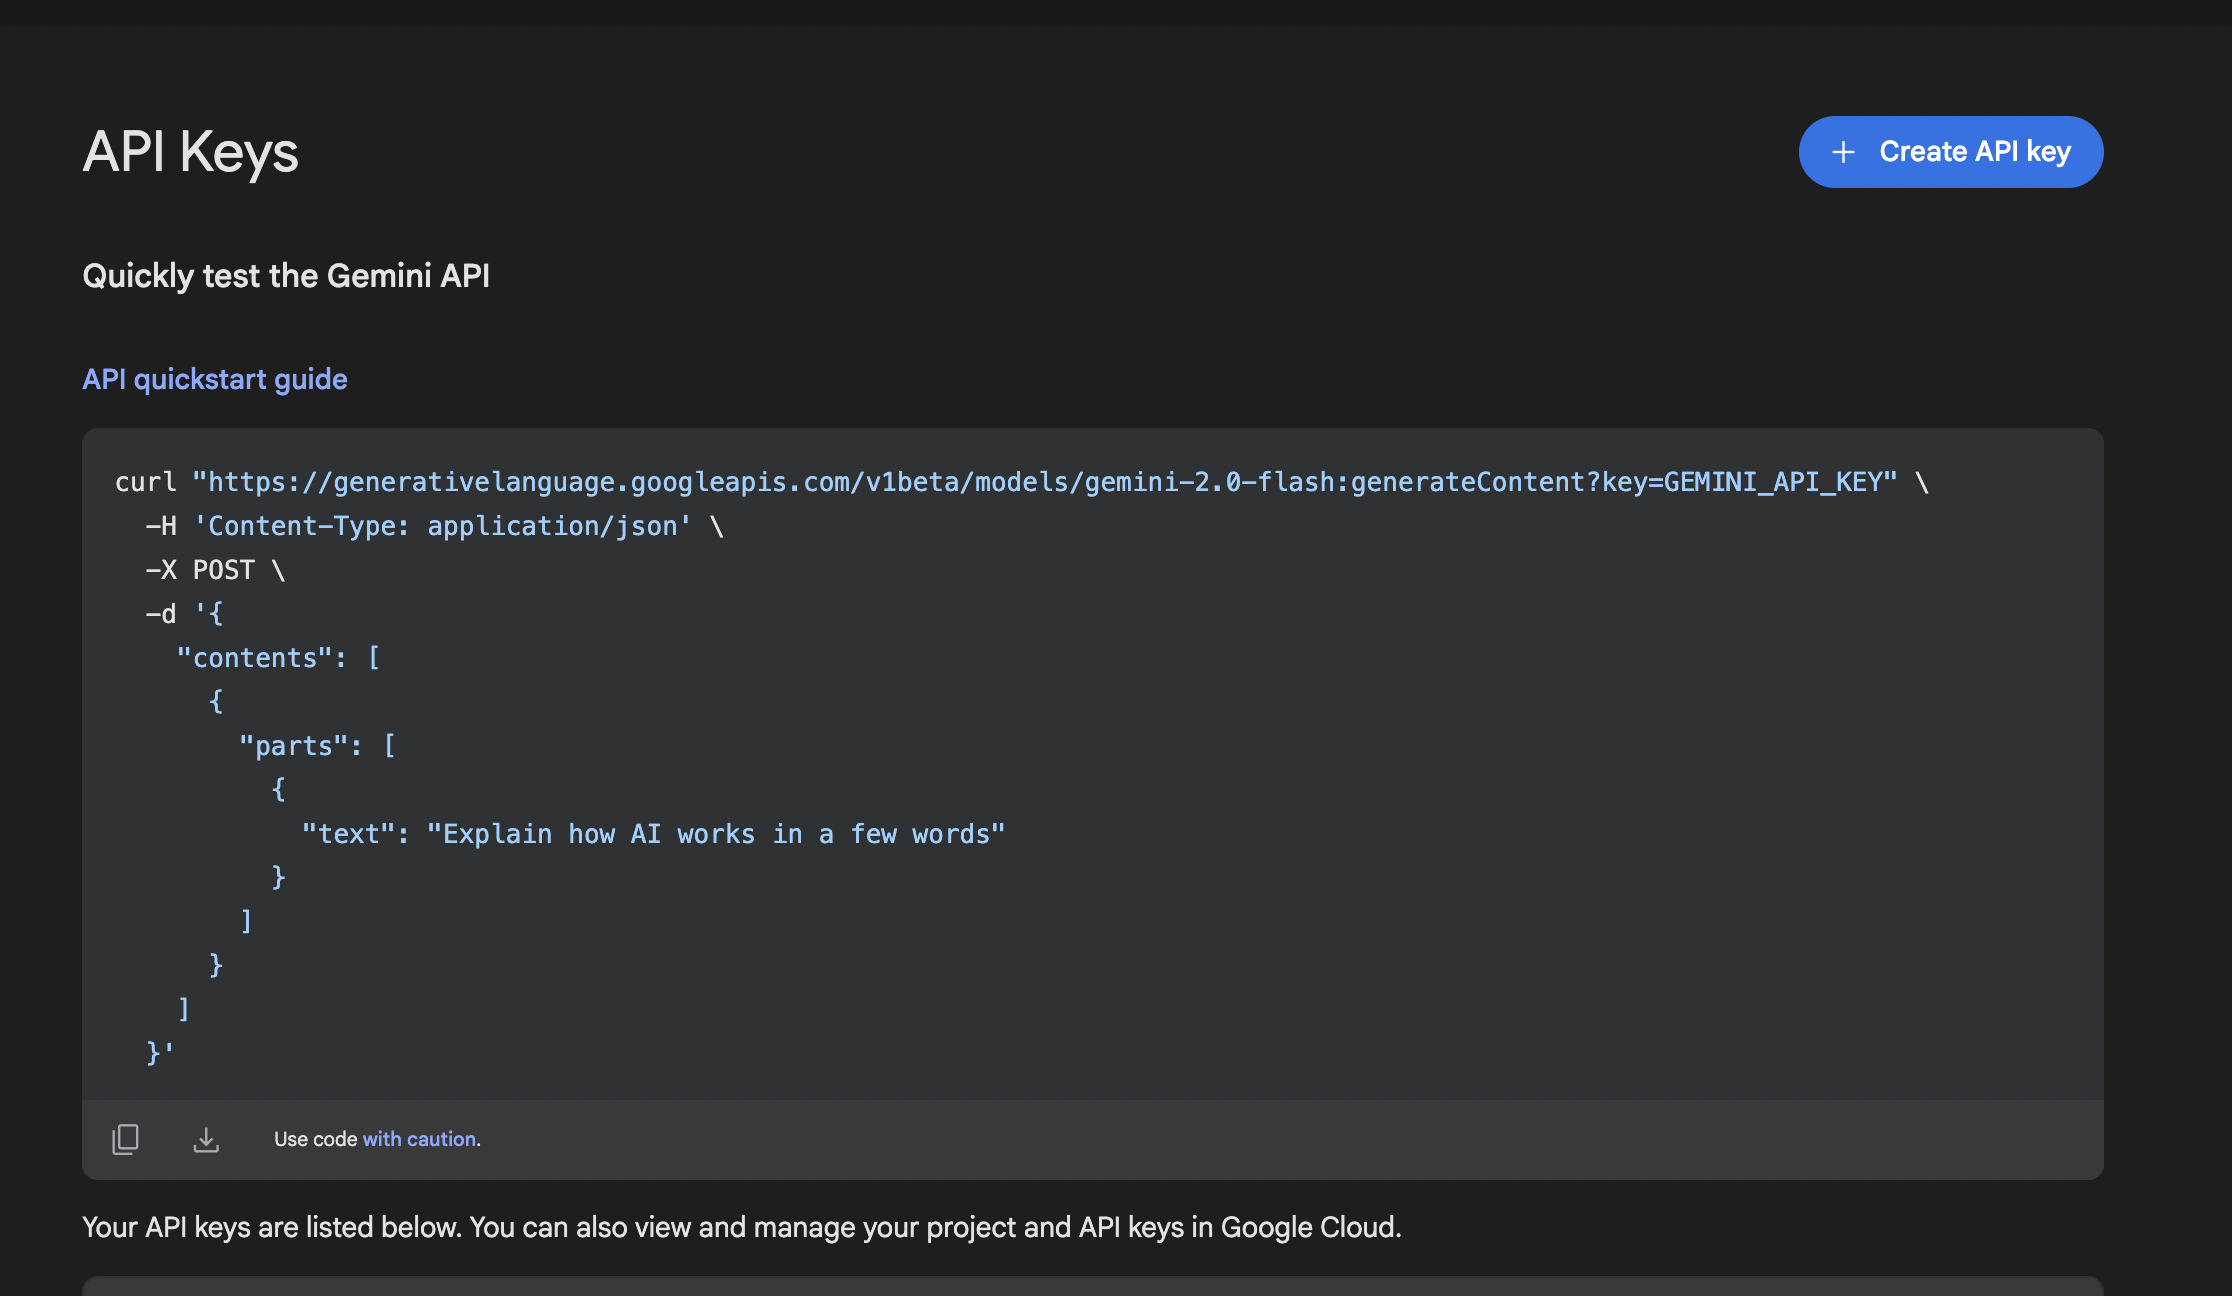Click the 'Use code' label text
Viewport: 2232px width, 1296px height.
(x=315, y=1139)
